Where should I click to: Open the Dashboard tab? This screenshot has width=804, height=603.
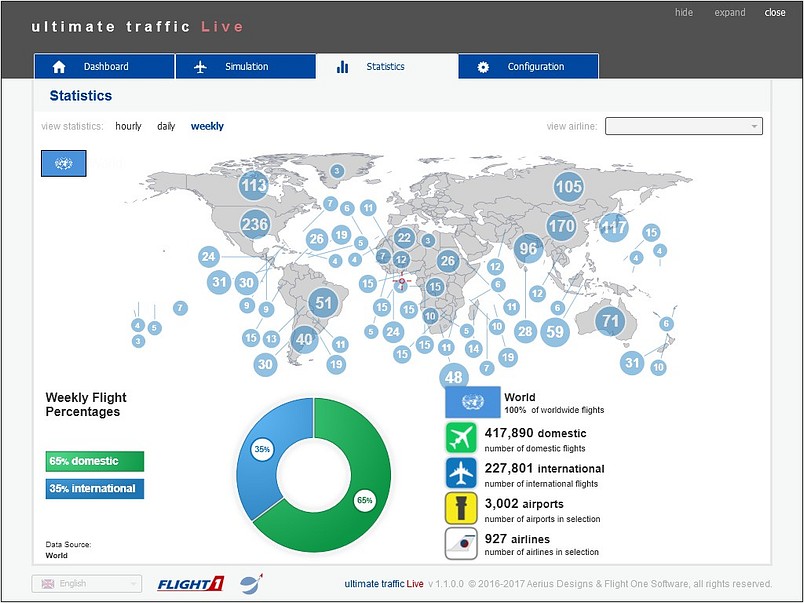pyautogui.click(x=105, y=67)
